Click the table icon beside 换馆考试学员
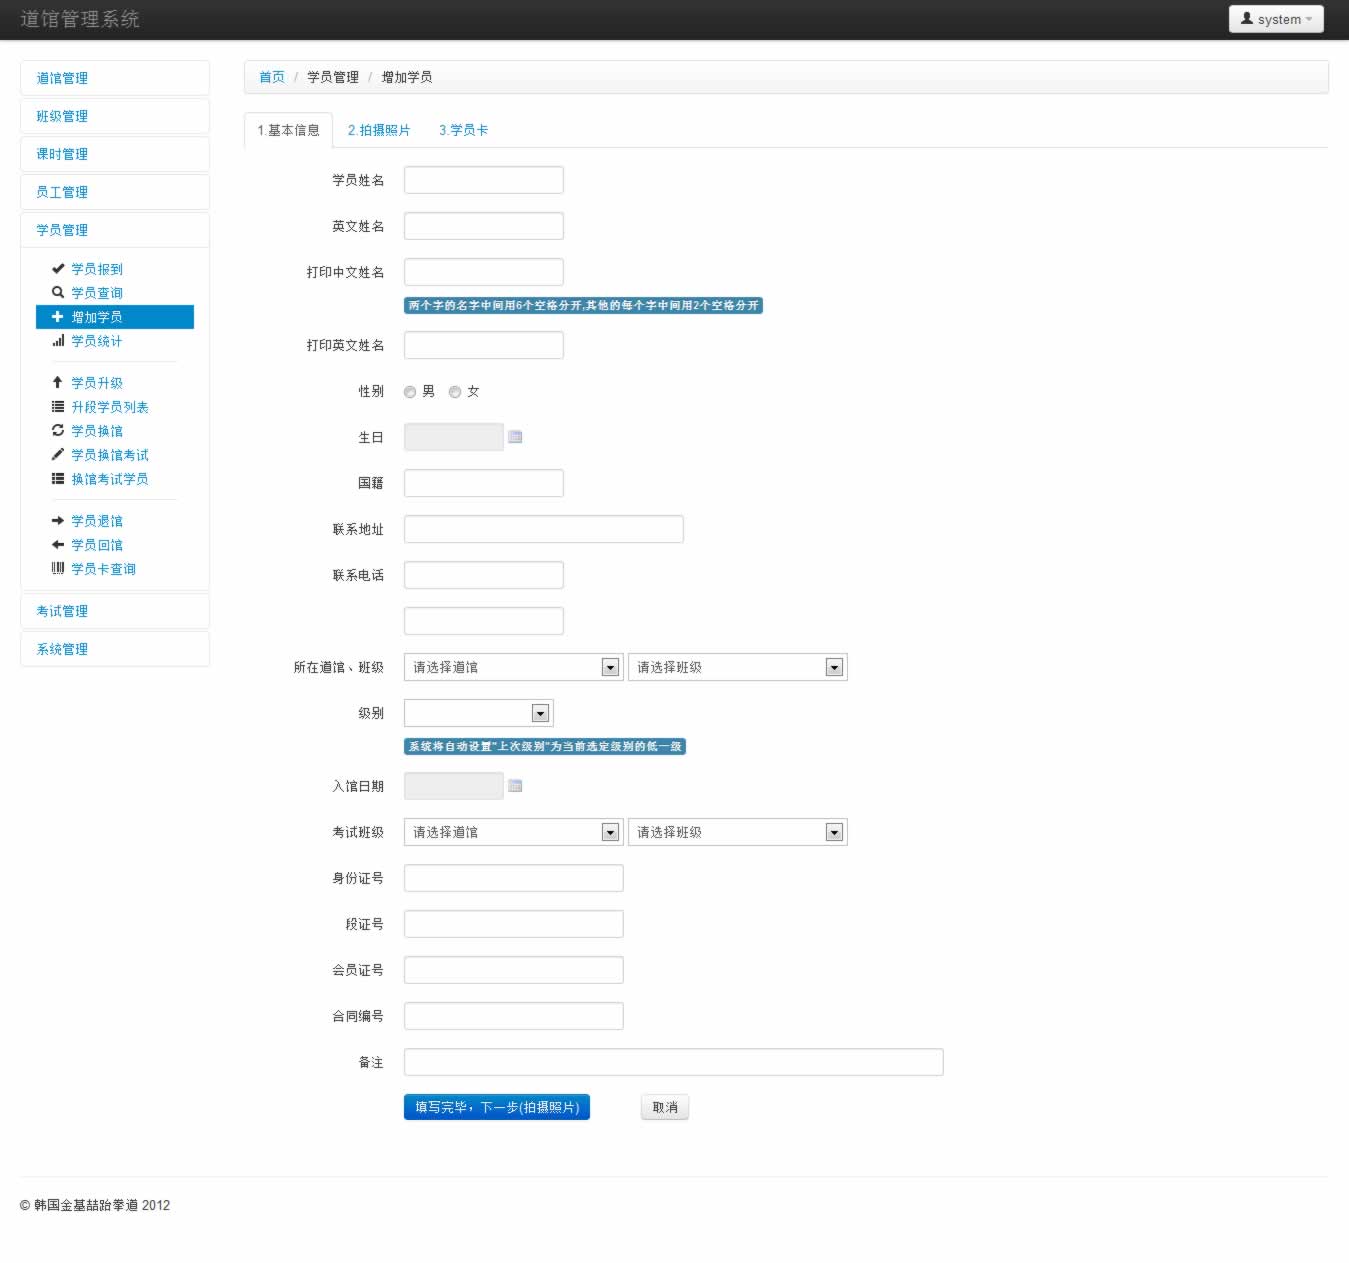 (x=58, y=479)
